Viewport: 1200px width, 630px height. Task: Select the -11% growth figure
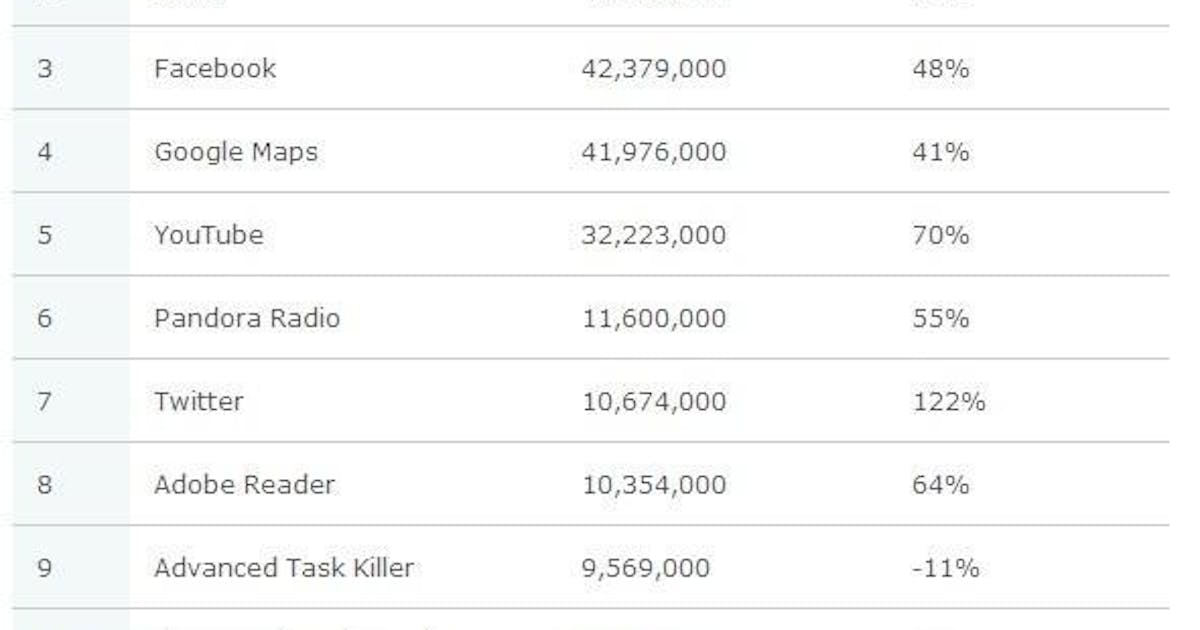tap(945, 568)
